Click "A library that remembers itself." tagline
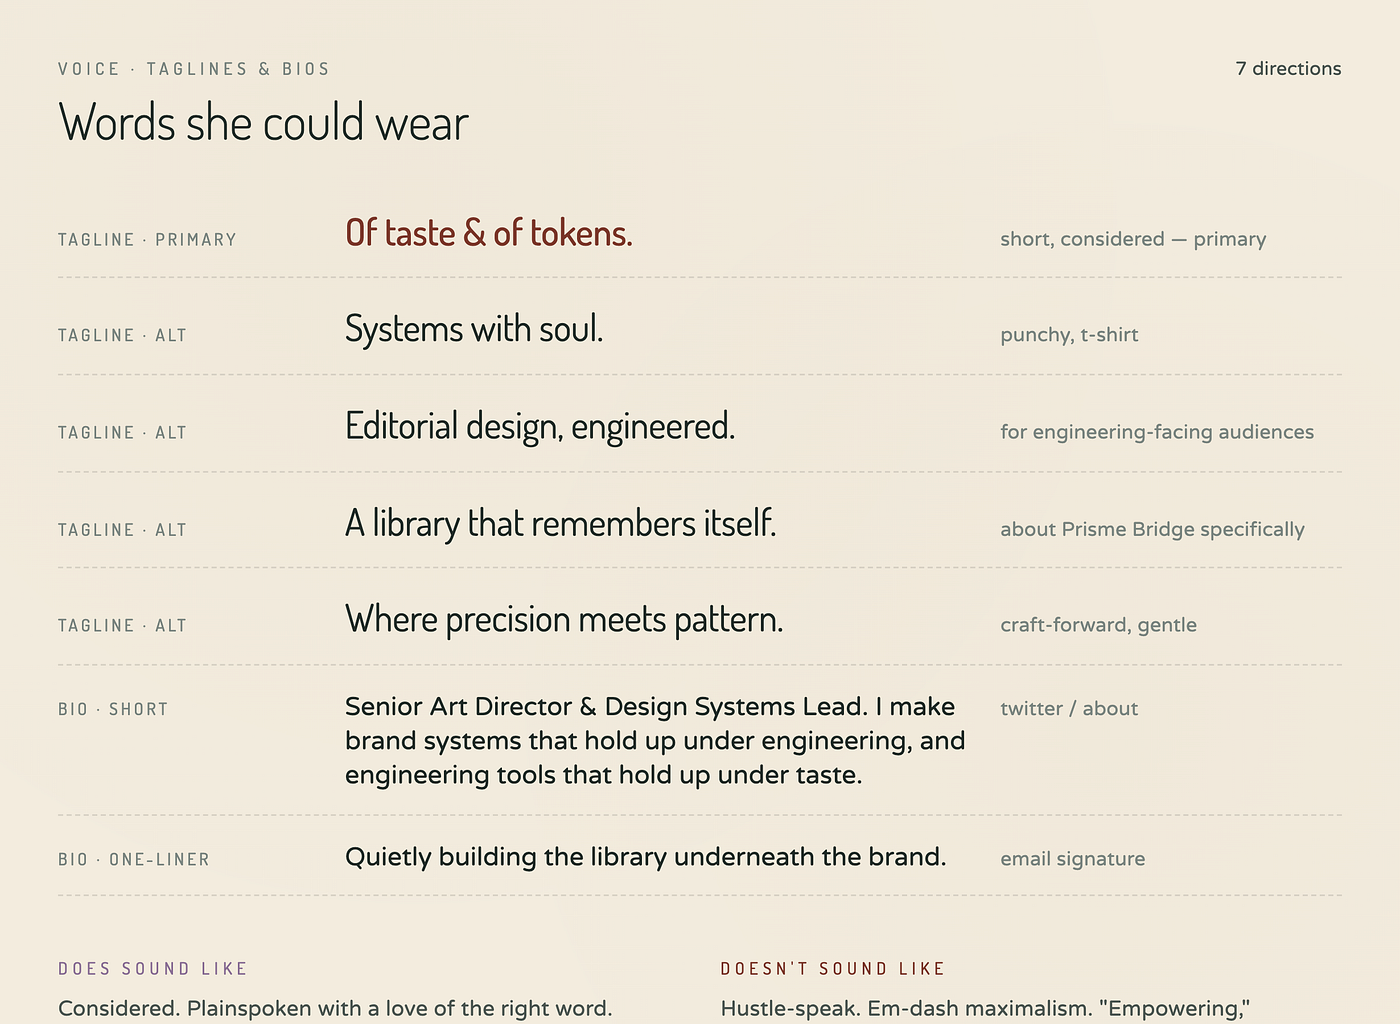The image size is (1400, 1024). click(x=561, y=523)
